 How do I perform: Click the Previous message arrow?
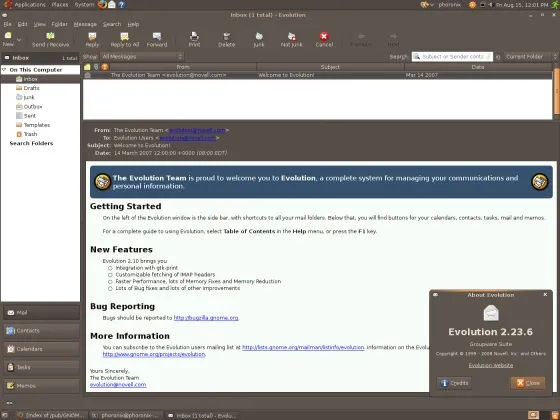pyautogui.click(x=361, y=36)
